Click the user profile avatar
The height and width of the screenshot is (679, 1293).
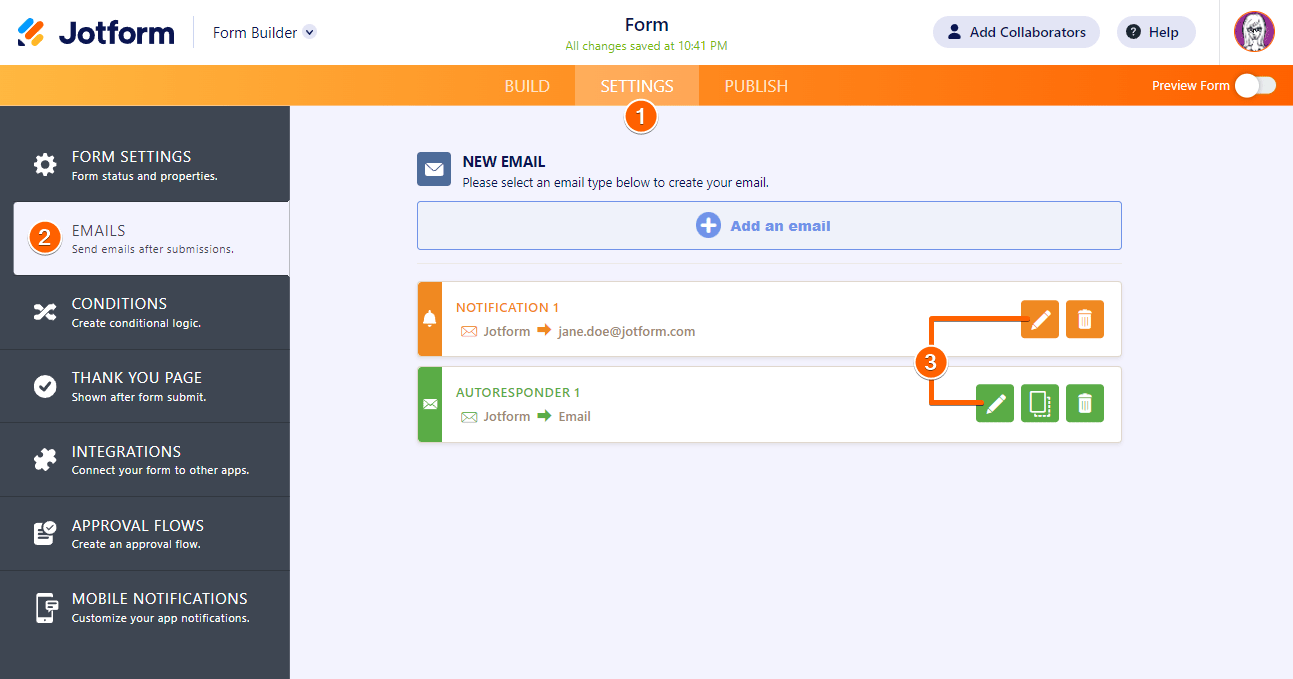1254,32
